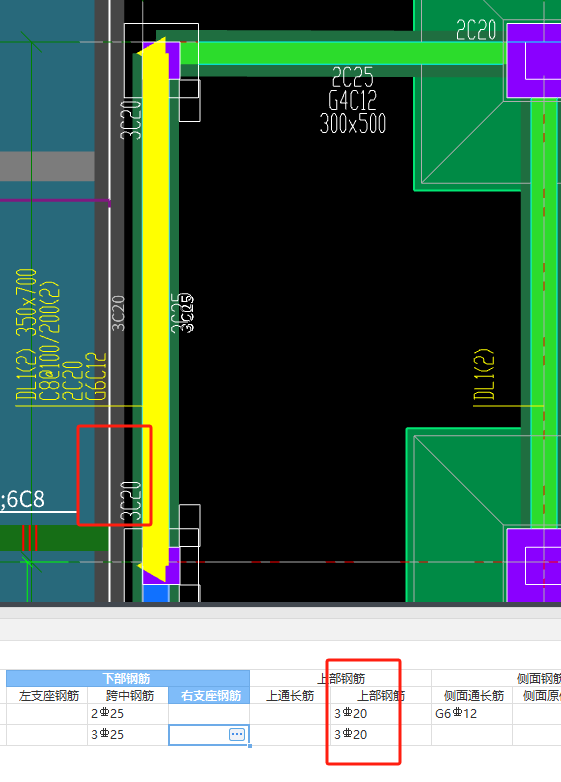Select the purple column at the yellow beam's top end
Image resolution: width=561 pixels, height=782 pixels.
[173, 60]
